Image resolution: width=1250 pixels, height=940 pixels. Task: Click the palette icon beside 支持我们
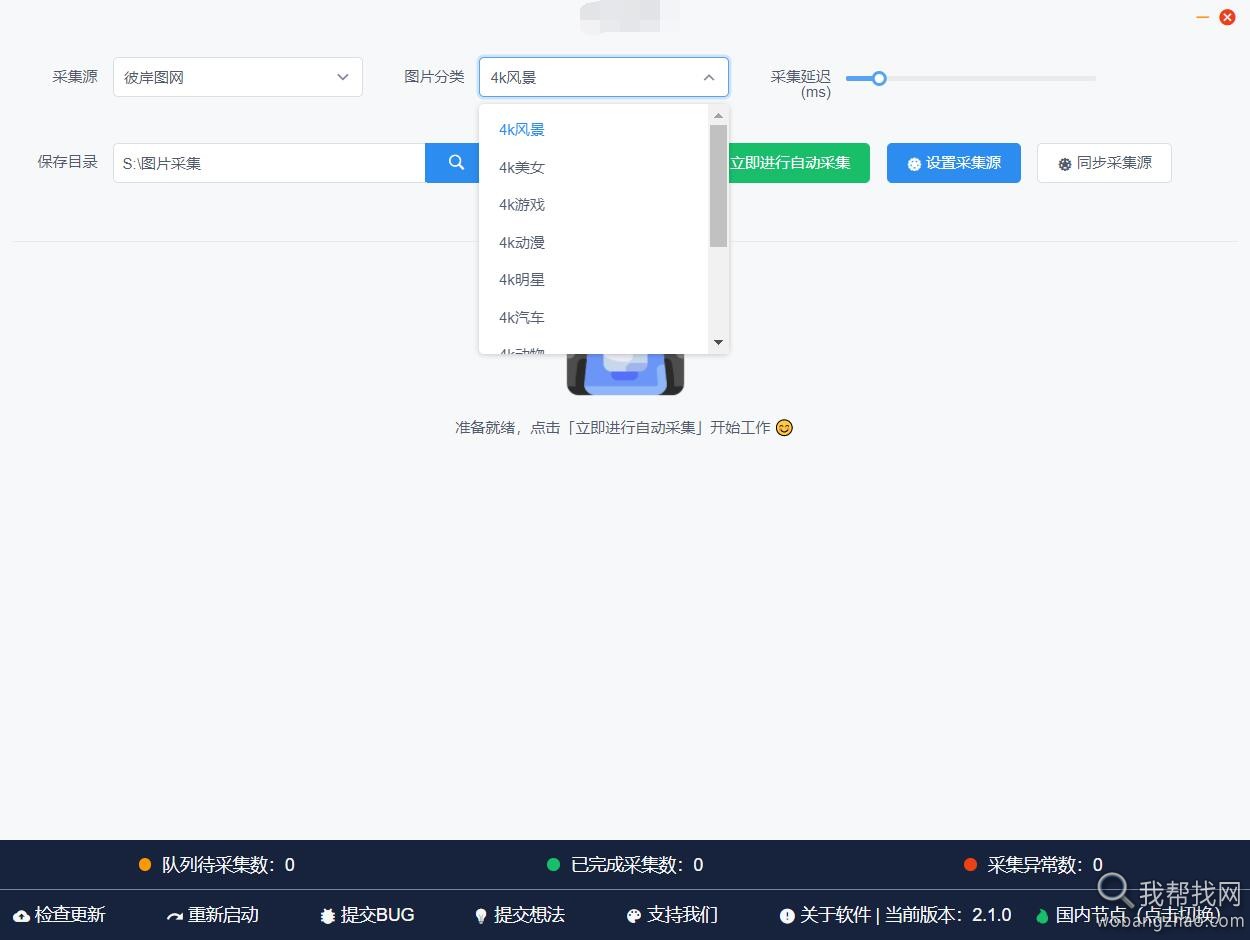[x=634, y=916]
